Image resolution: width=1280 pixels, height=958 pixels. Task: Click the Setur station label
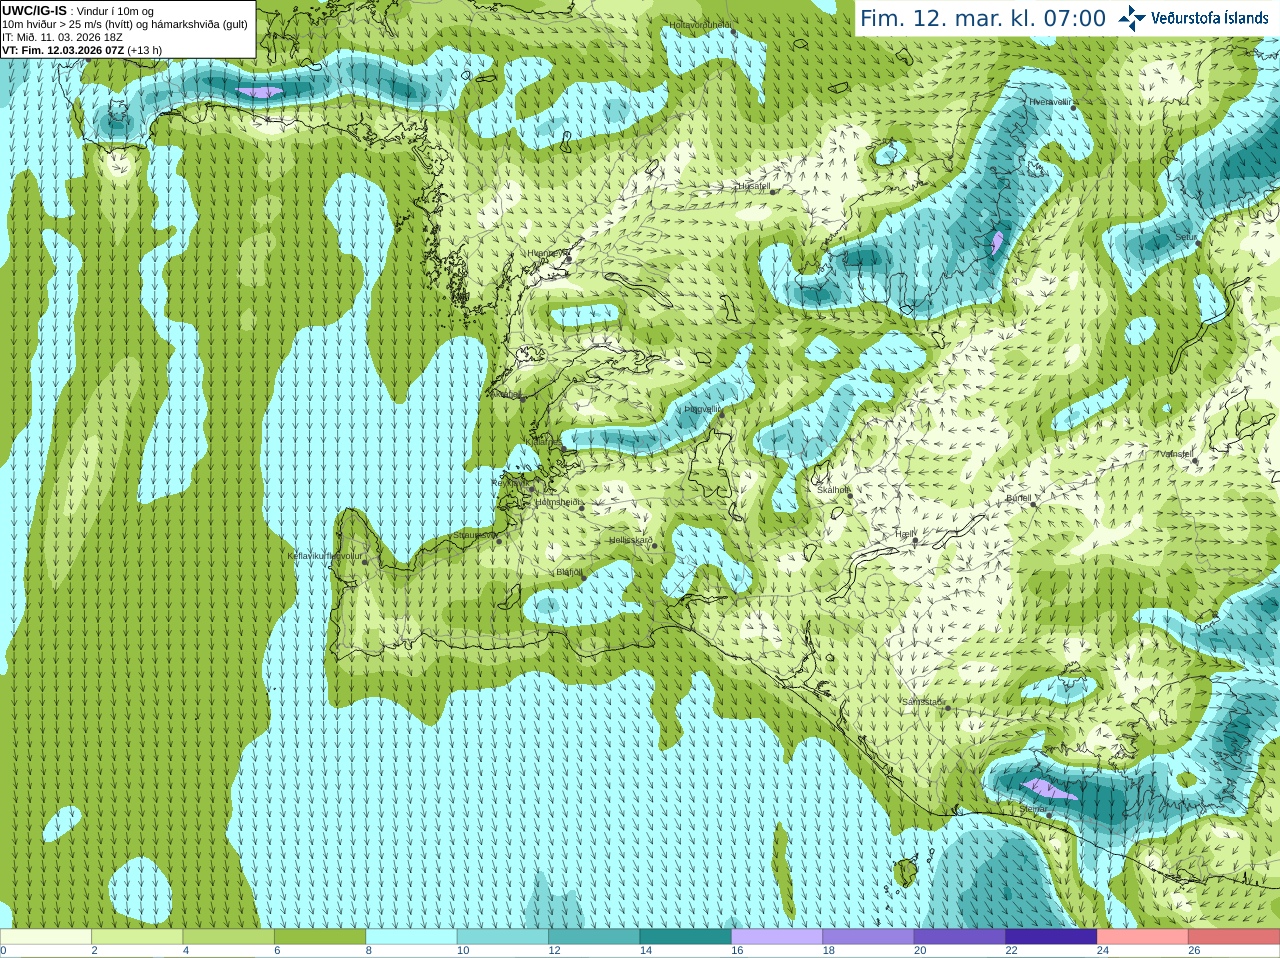1186,237
